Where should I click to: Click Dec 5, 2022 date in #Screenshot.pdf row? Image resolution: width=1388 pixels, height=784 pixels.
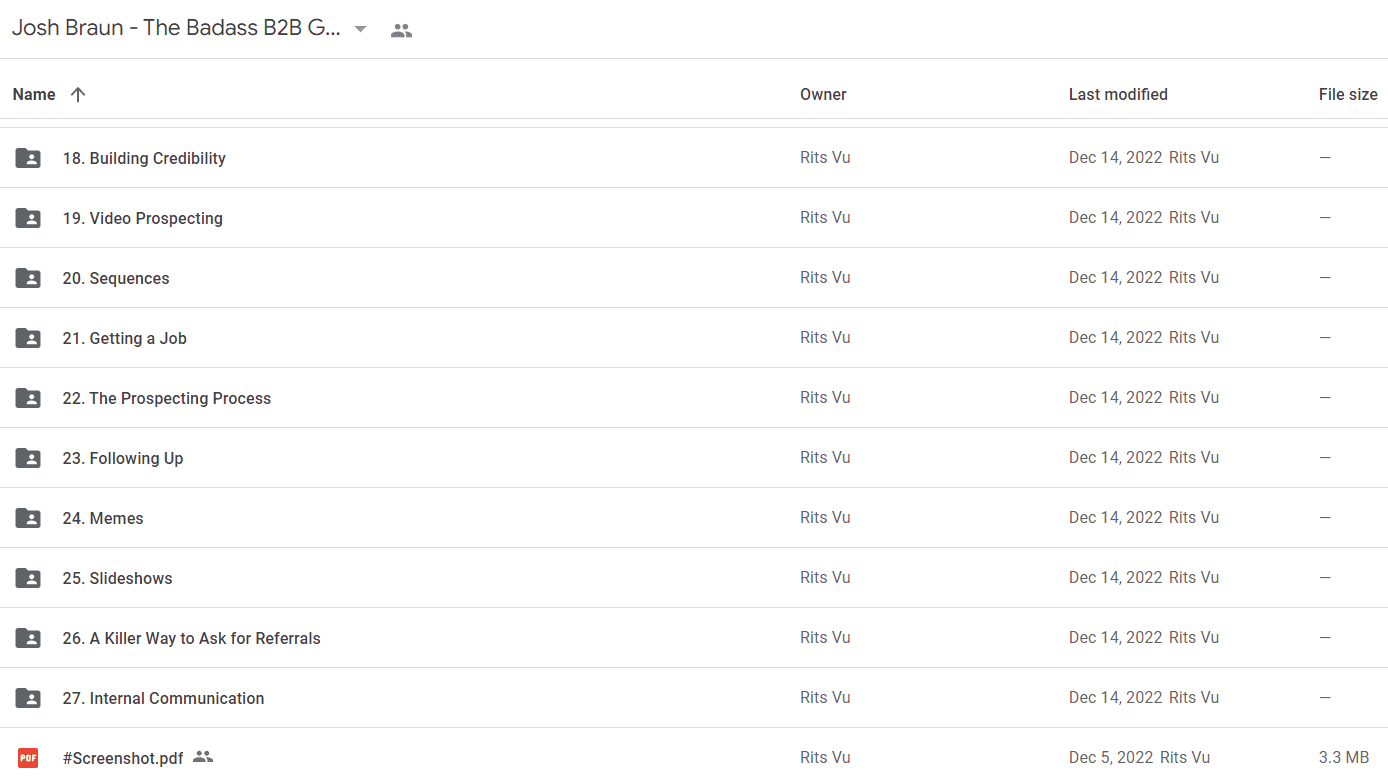point(1111,757)
